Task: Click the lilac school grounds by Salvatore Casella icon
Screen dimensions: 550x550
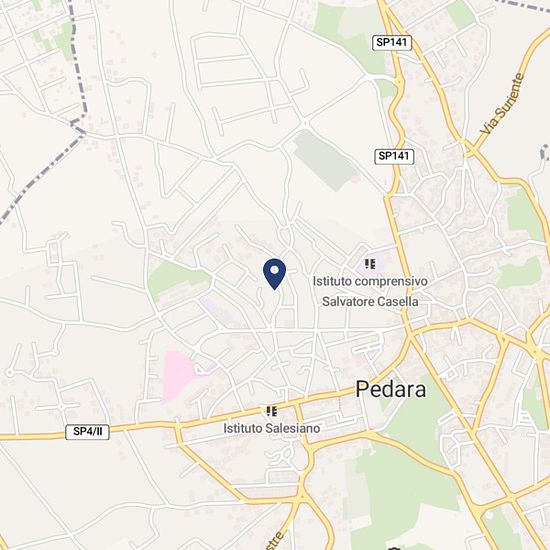Action: [x=372, y=266]
